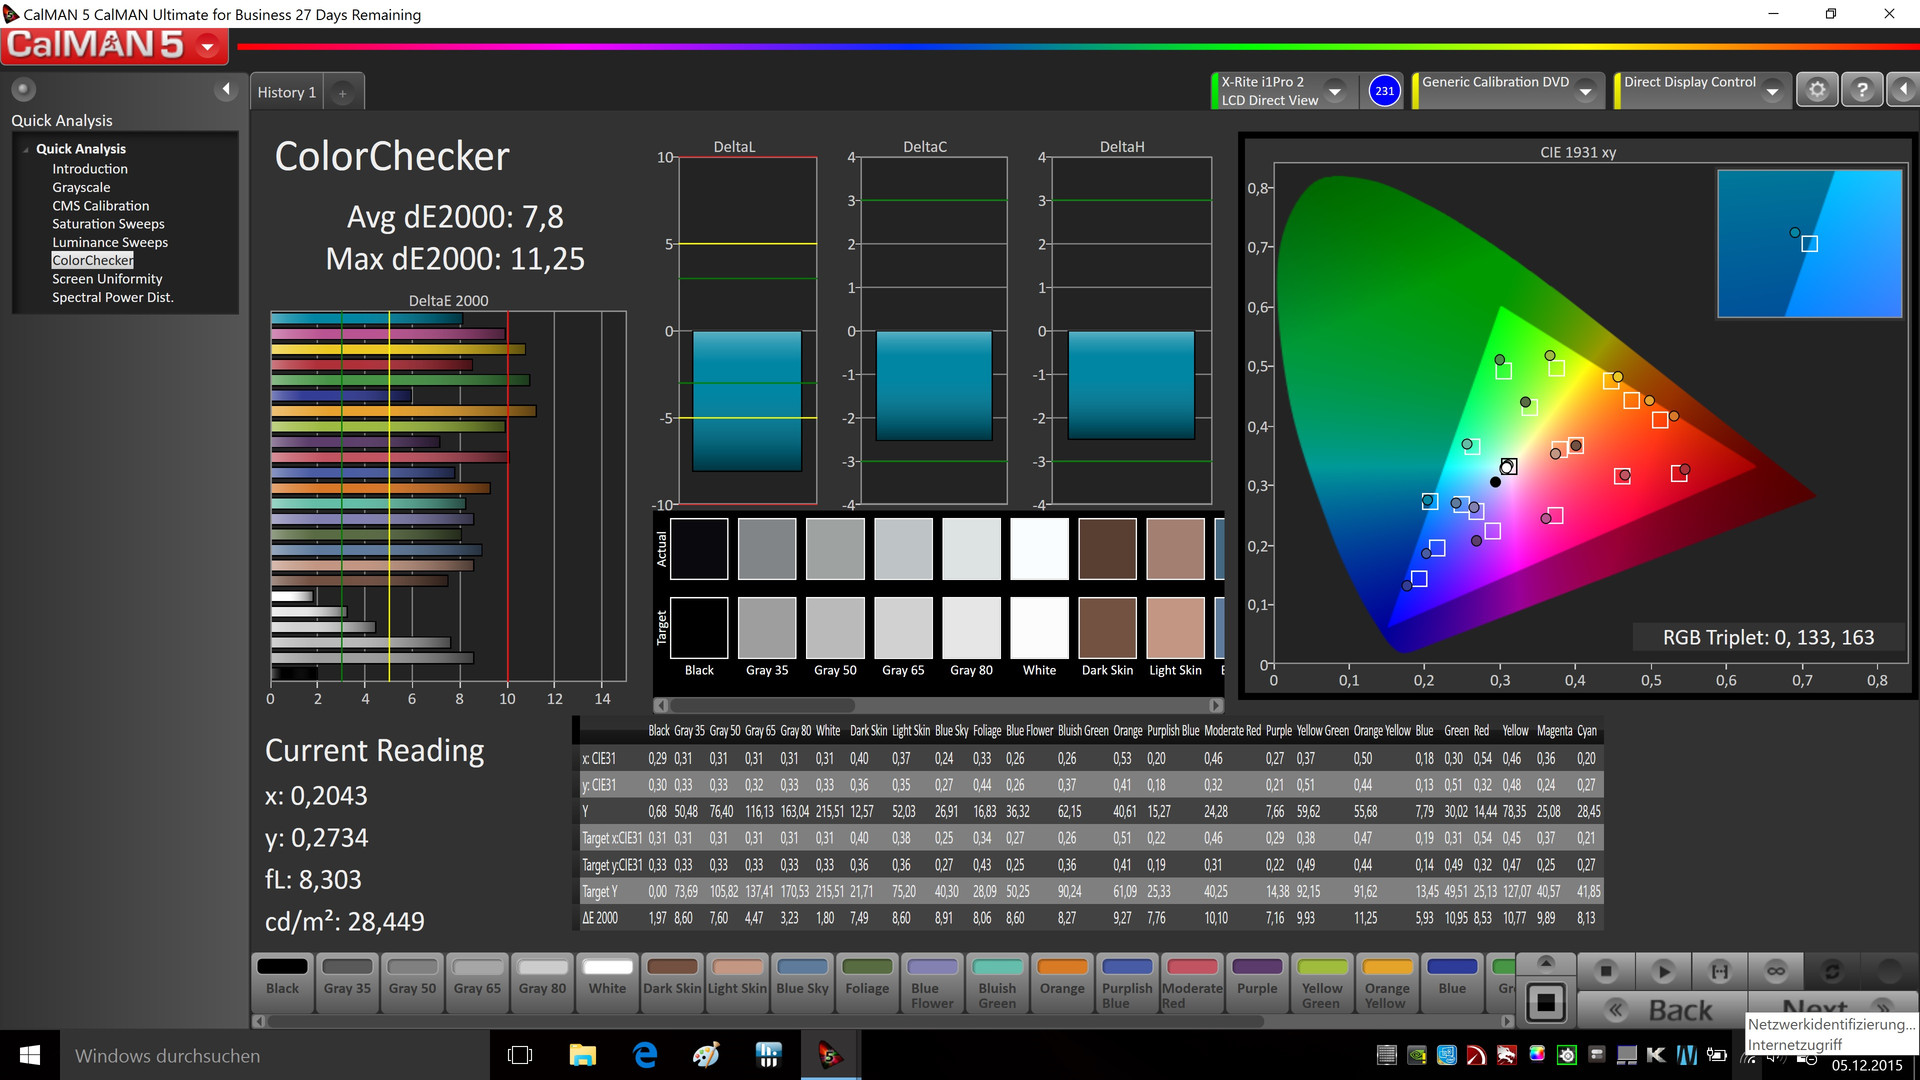
Task: Toggle the continuous read infinity button
Action: coord(1775,971)
